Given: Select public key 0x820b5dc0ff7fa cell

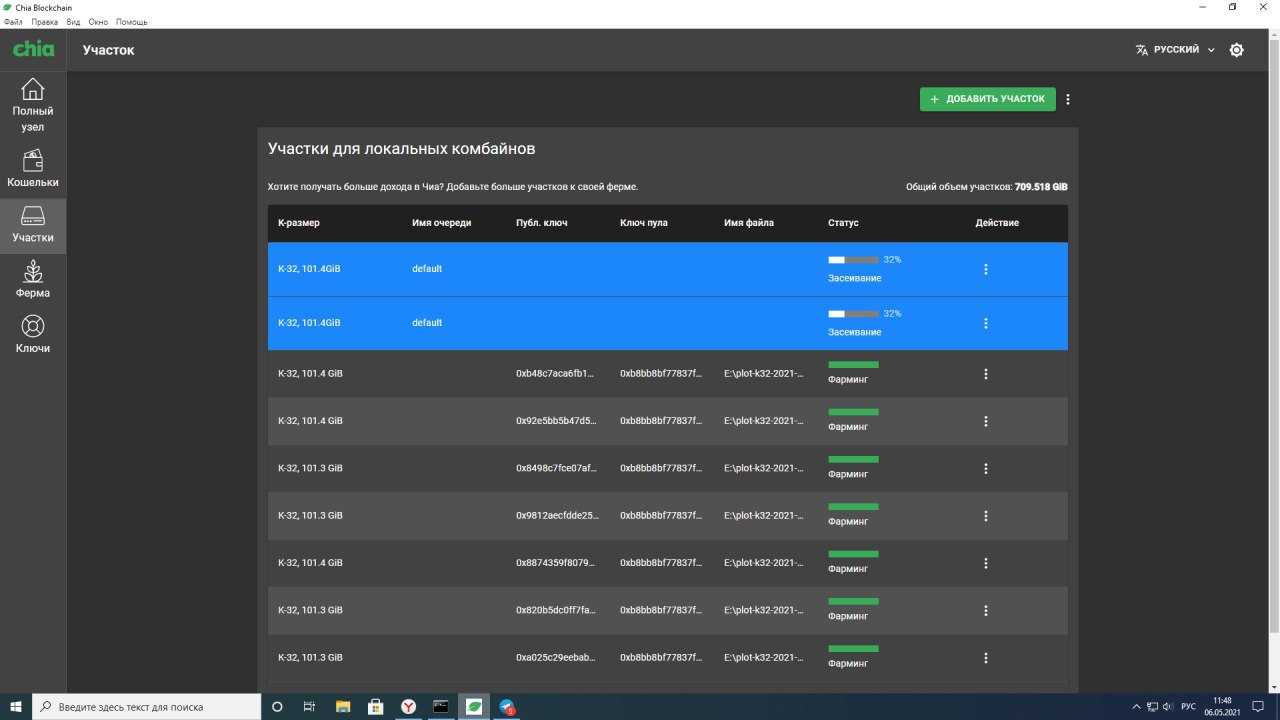Looking at the screenshot, I should pyautogui.click(x=557, y=610).
